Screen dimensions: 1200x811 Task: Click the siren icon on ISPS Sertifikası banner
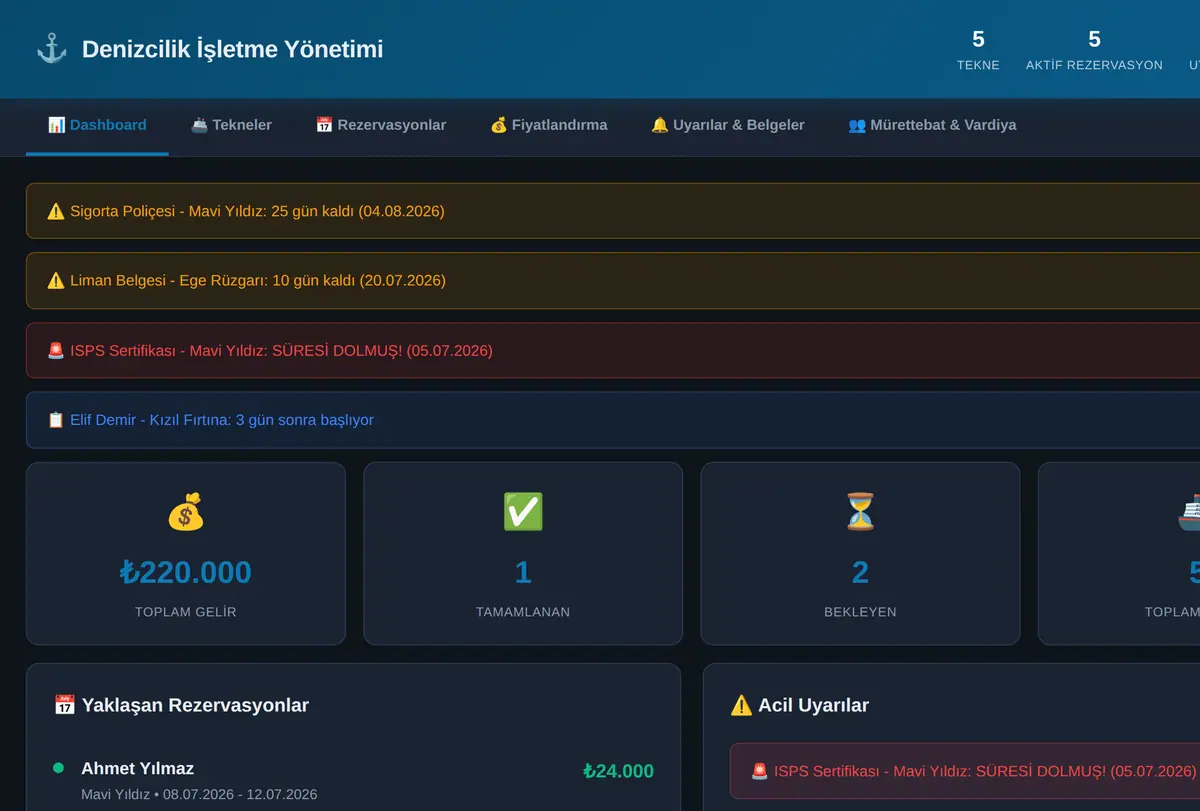click(56, 351)
